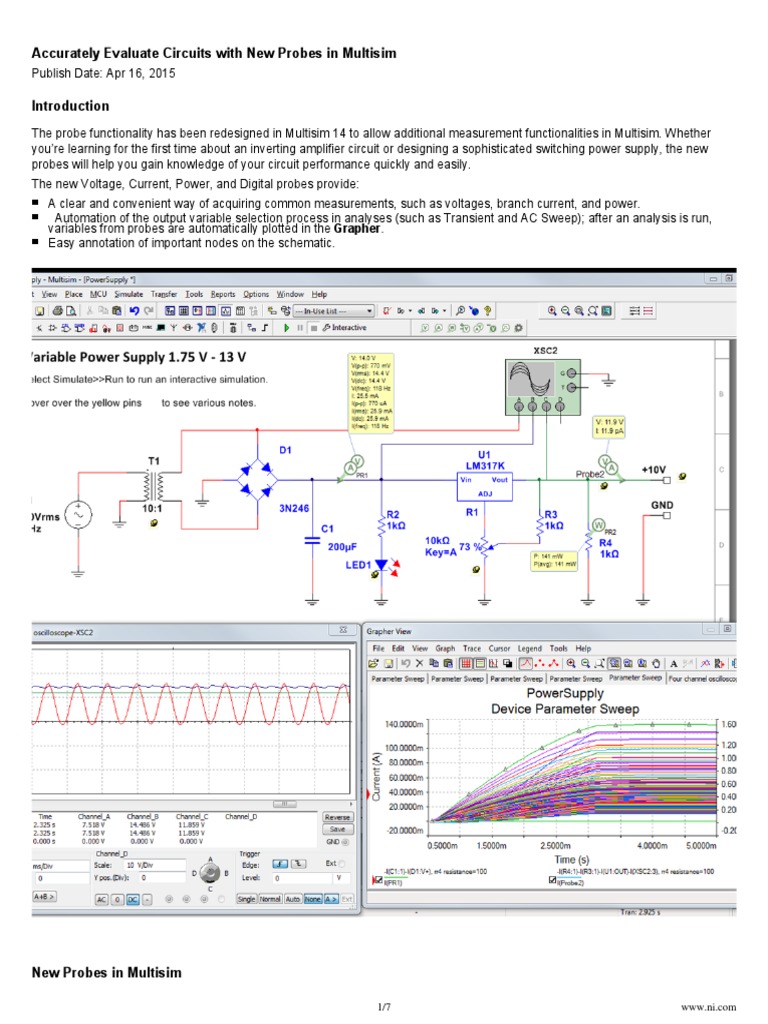
Task: Toggle the GND radio button on oscilloscope
Action: [345, 842]
